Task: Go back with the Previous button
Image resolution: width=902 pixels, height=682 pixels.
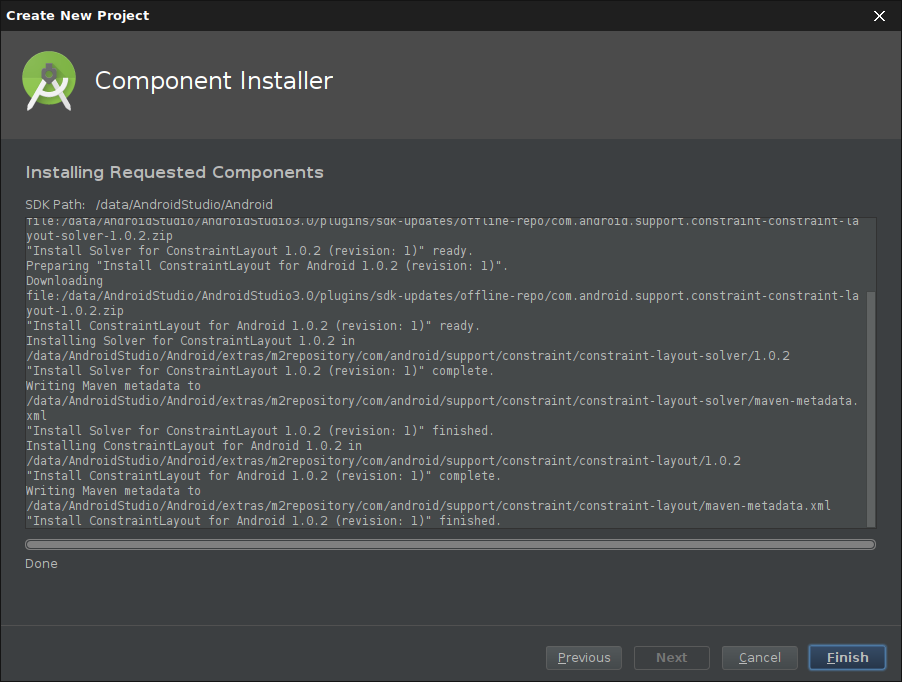Action: point(584,657)
